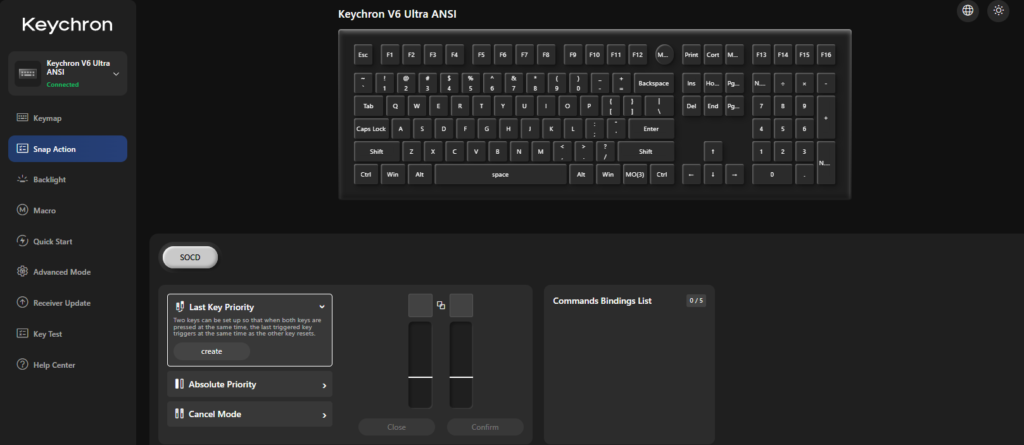Select the Ctrl key left of Win
Viewport: 1024px width, 445px height.
point(366,174)
